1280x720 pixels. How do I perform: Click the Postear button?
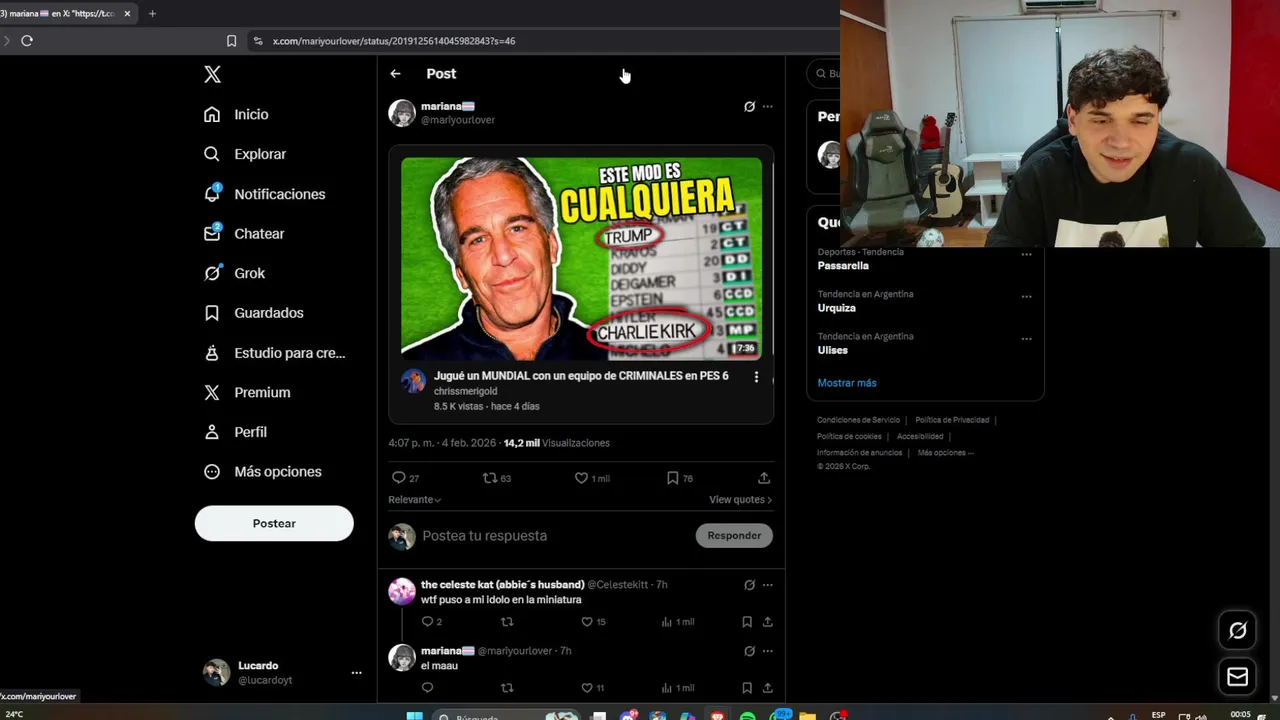(x=274, y=523)
